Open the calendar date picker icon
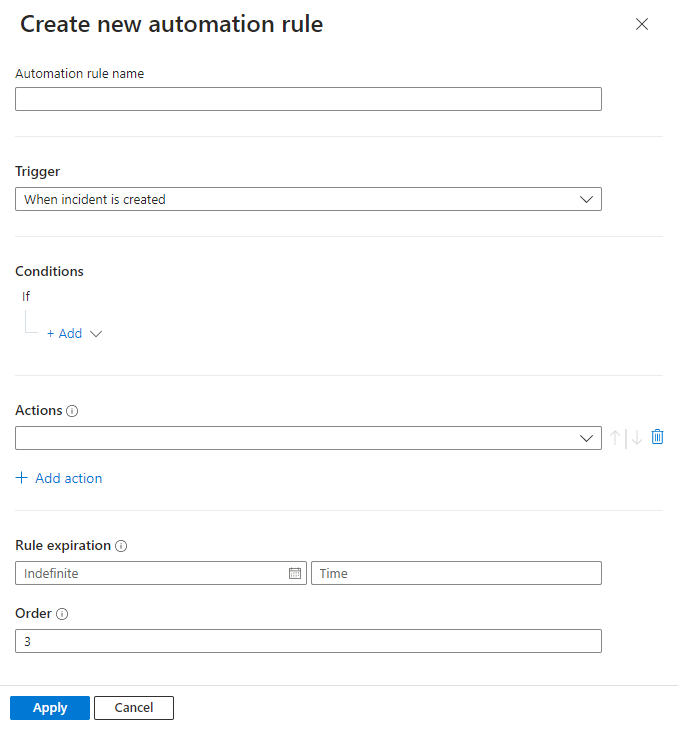The width and height of the screenshot is (678, 731). coord(295,573)
